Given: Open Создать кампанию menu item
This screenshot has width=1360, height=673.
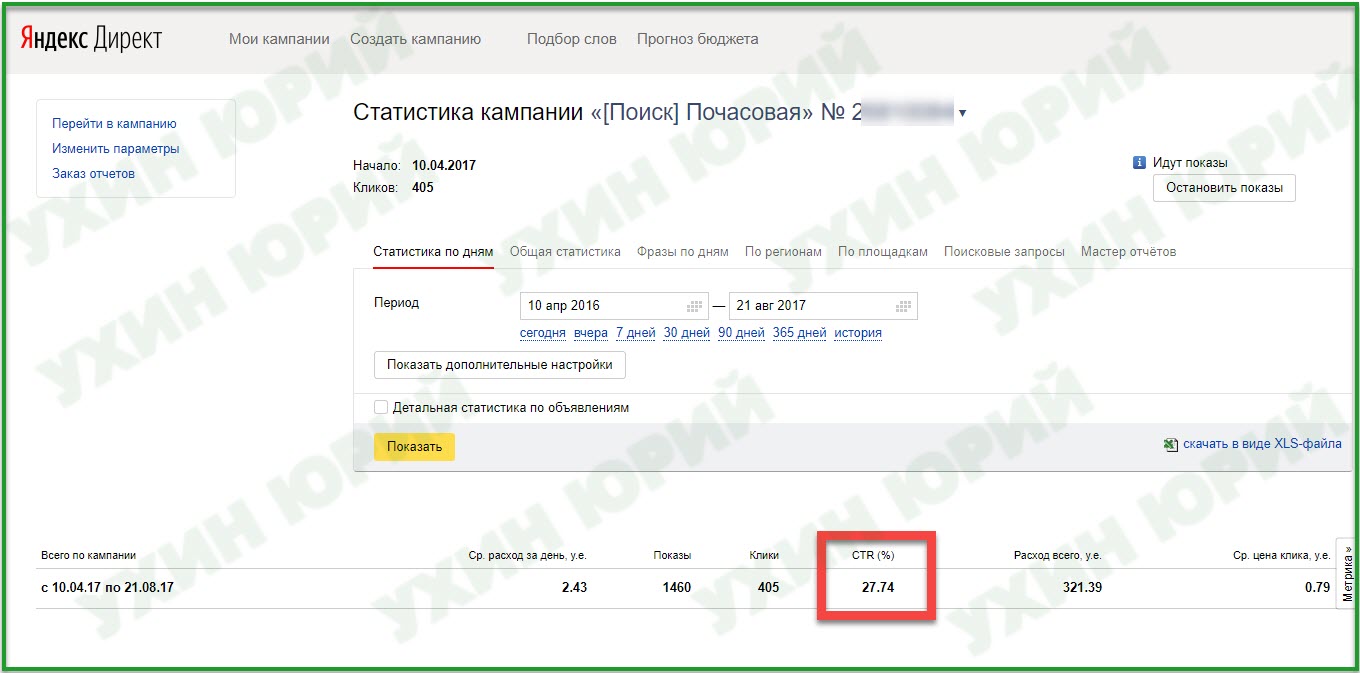Looking at the screenshot, I should point(415,39).
